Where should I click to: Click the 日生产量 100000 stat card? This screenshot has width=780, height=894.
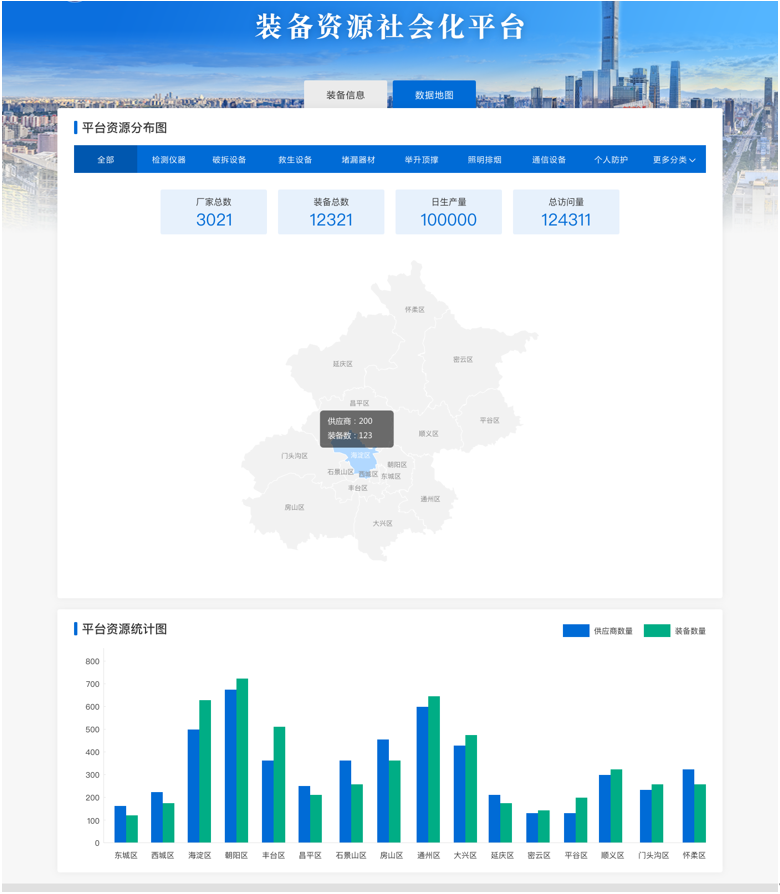tap(449, 212)
